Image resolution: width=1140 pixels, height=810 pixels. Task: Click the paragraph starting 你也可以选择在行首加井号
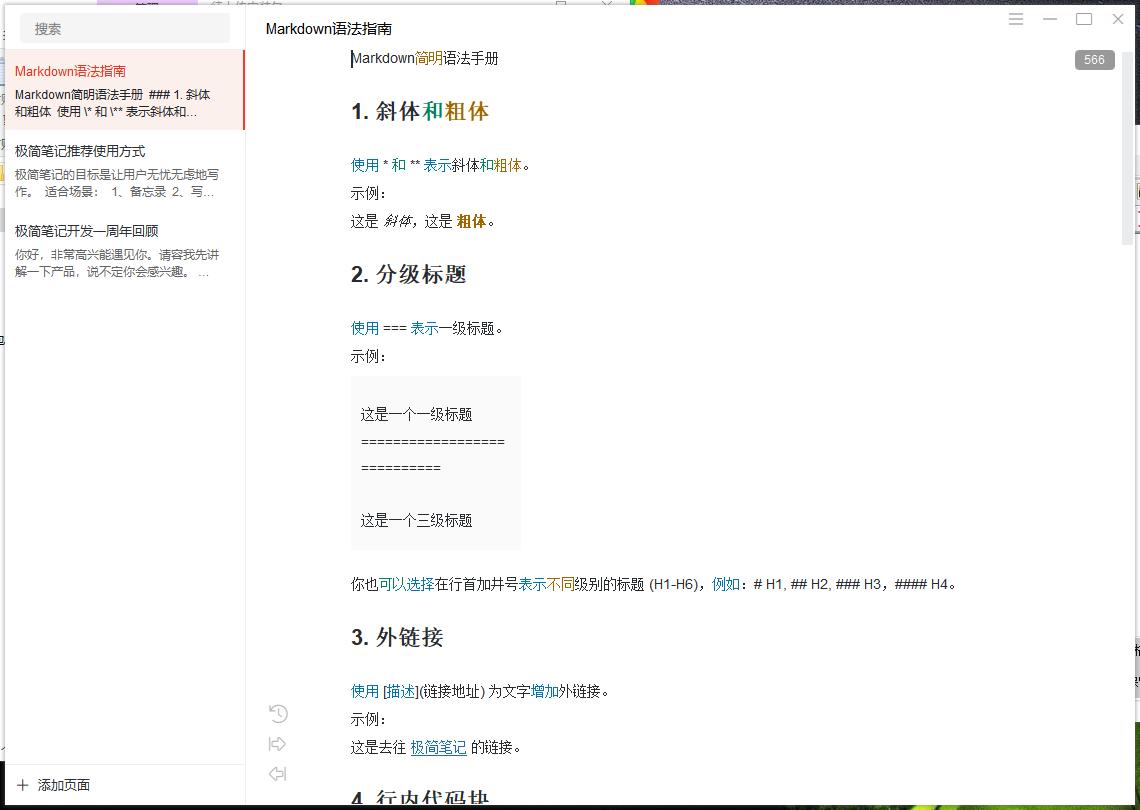653,584
